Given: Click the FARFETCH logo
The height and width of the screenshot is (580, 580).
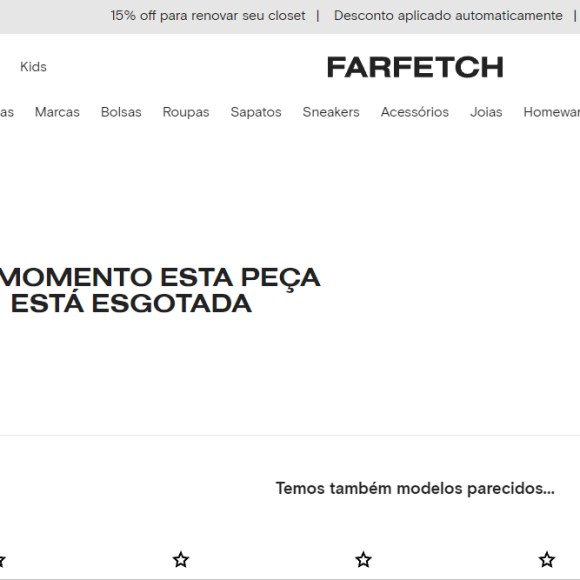Looking at the screenshot, I should click(415, 67).
